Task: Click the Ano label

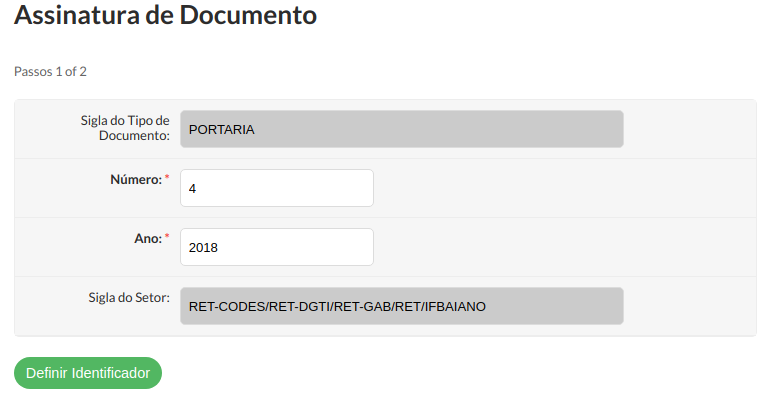Action: point(147,239)
